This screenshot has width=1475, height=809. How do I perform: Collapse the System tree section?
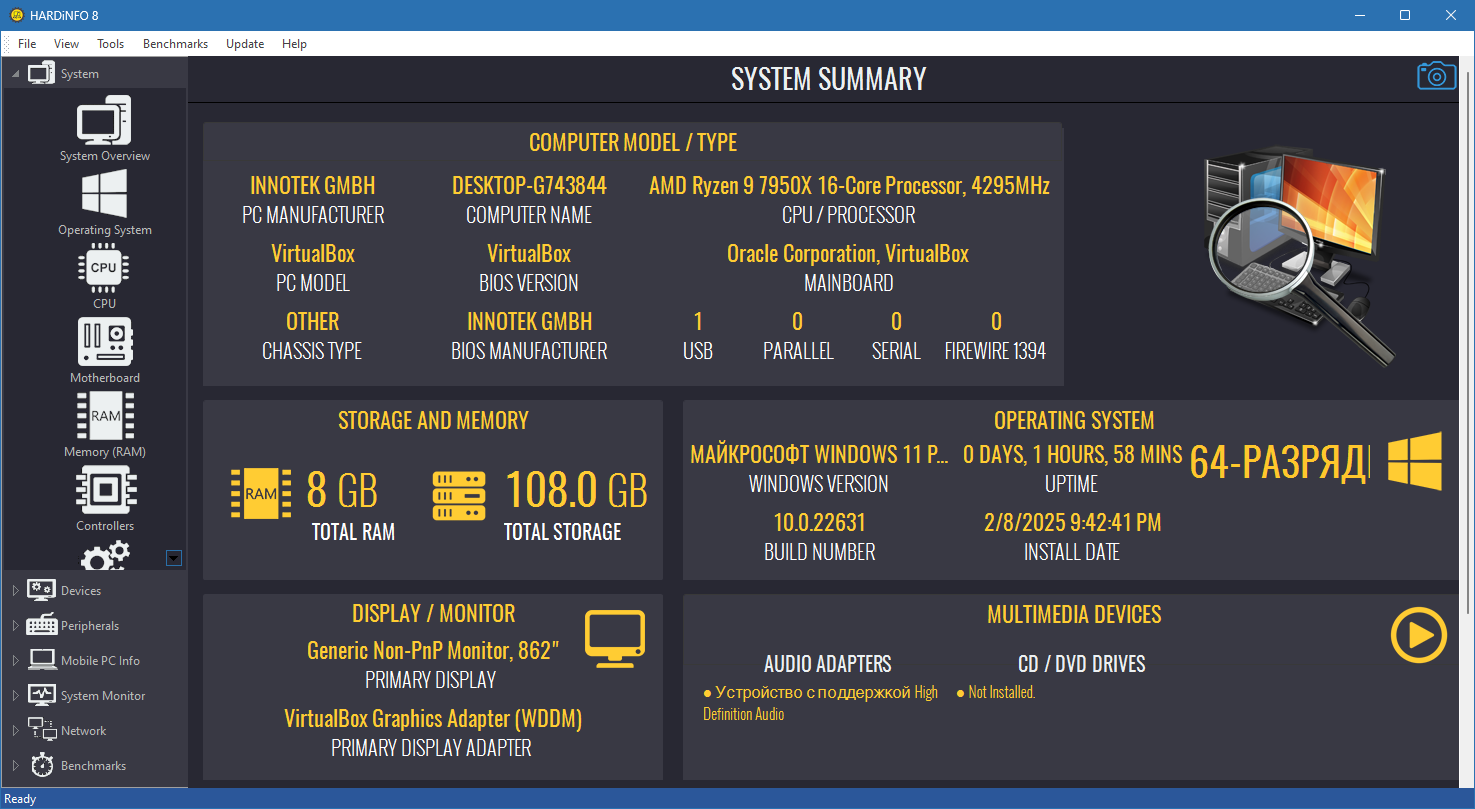[x=15, y=74]
